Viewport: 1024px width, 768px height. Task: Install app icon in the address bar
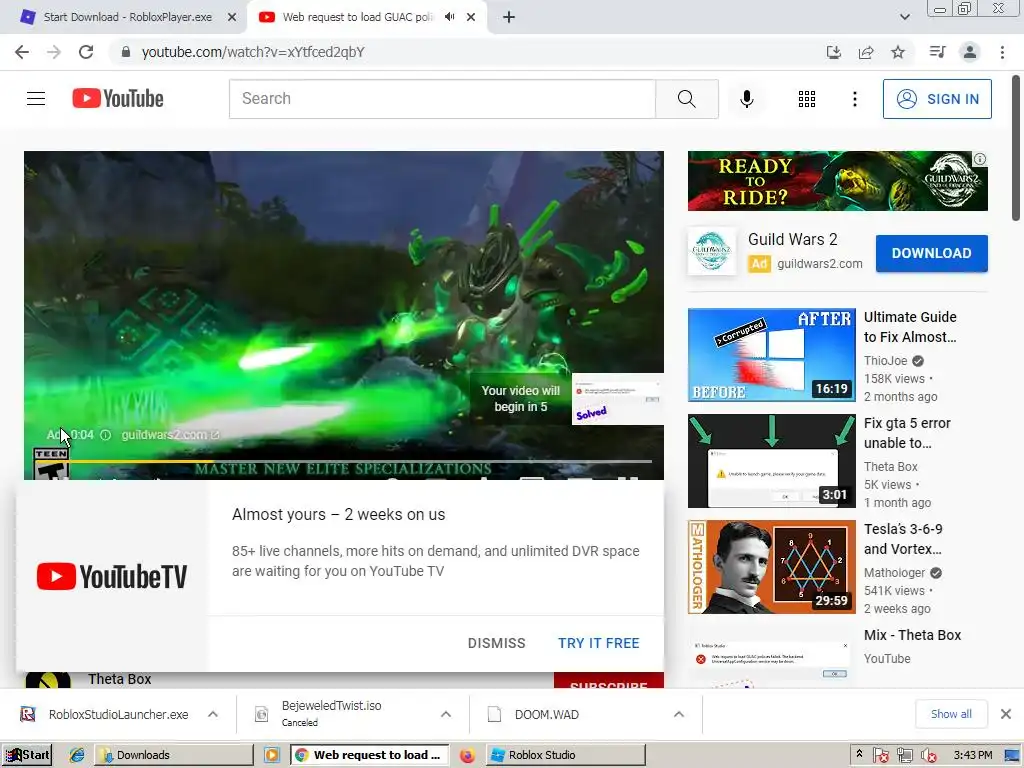[x=834, y=52]
